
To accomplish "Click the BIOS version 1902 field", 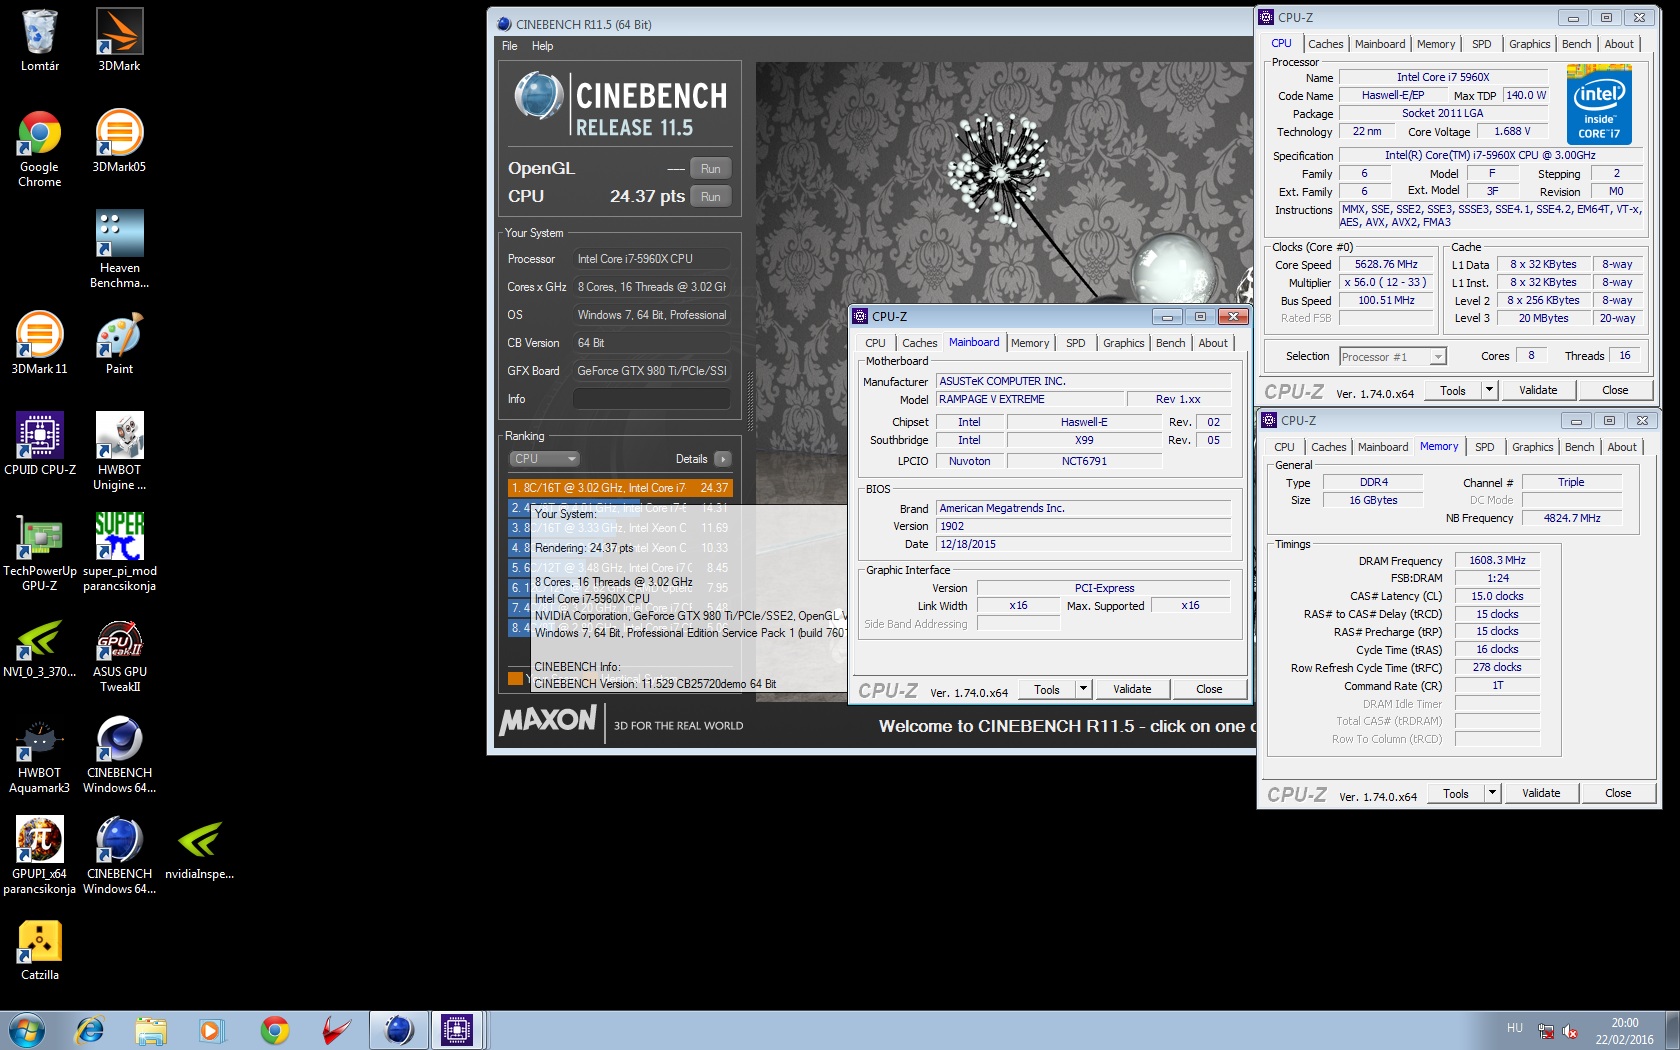I will pos(1083,526).
